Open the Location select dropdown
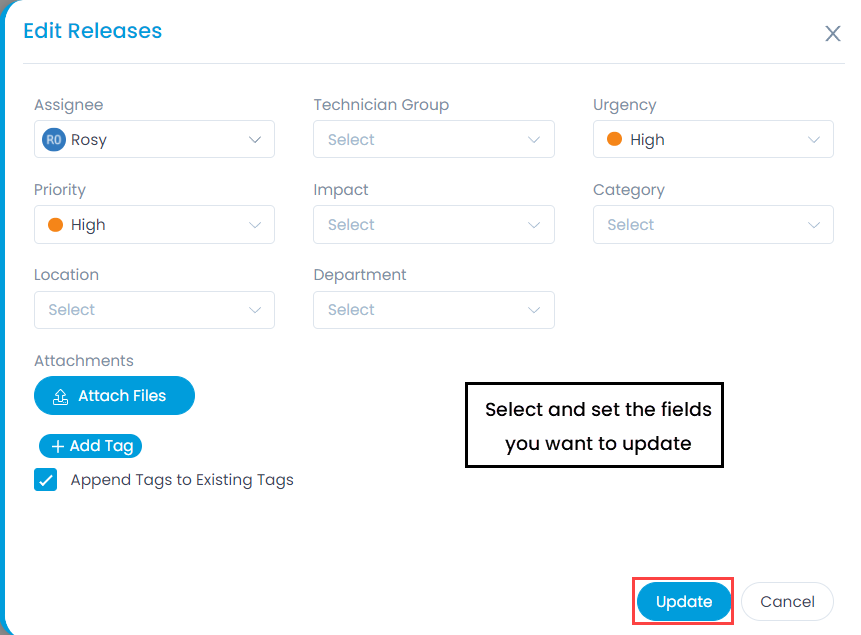 tap(154, 310)
